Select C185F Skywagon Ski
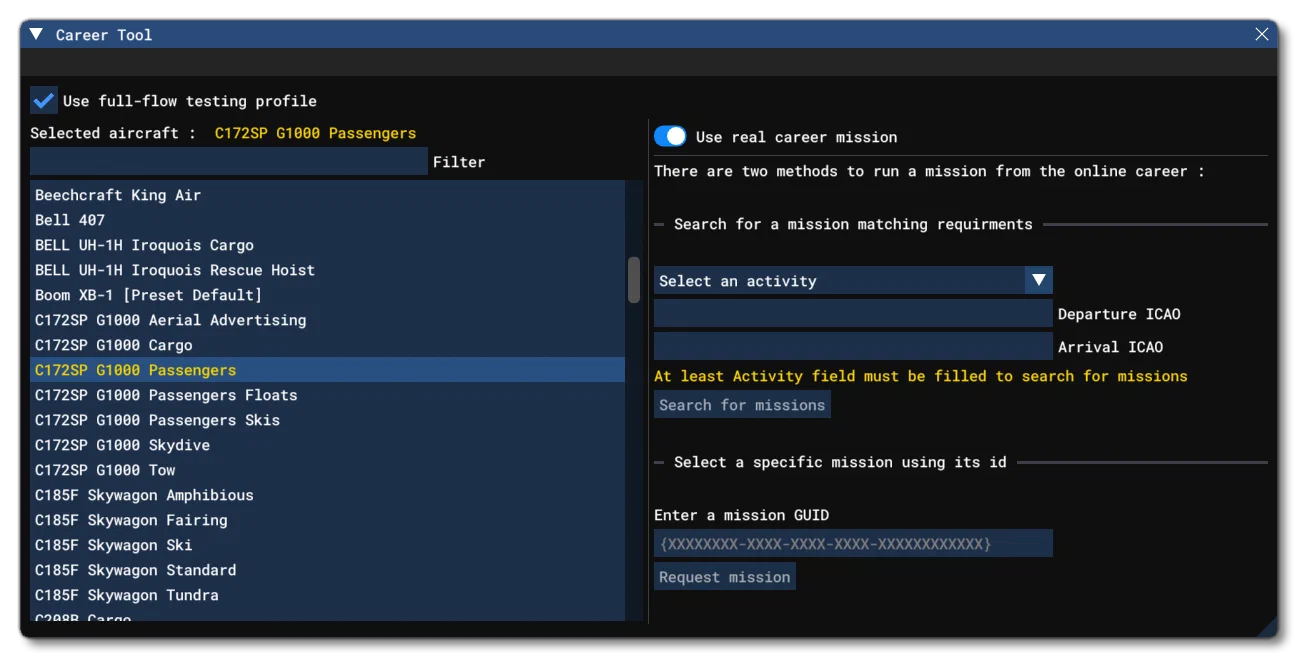 click(327, 545)
